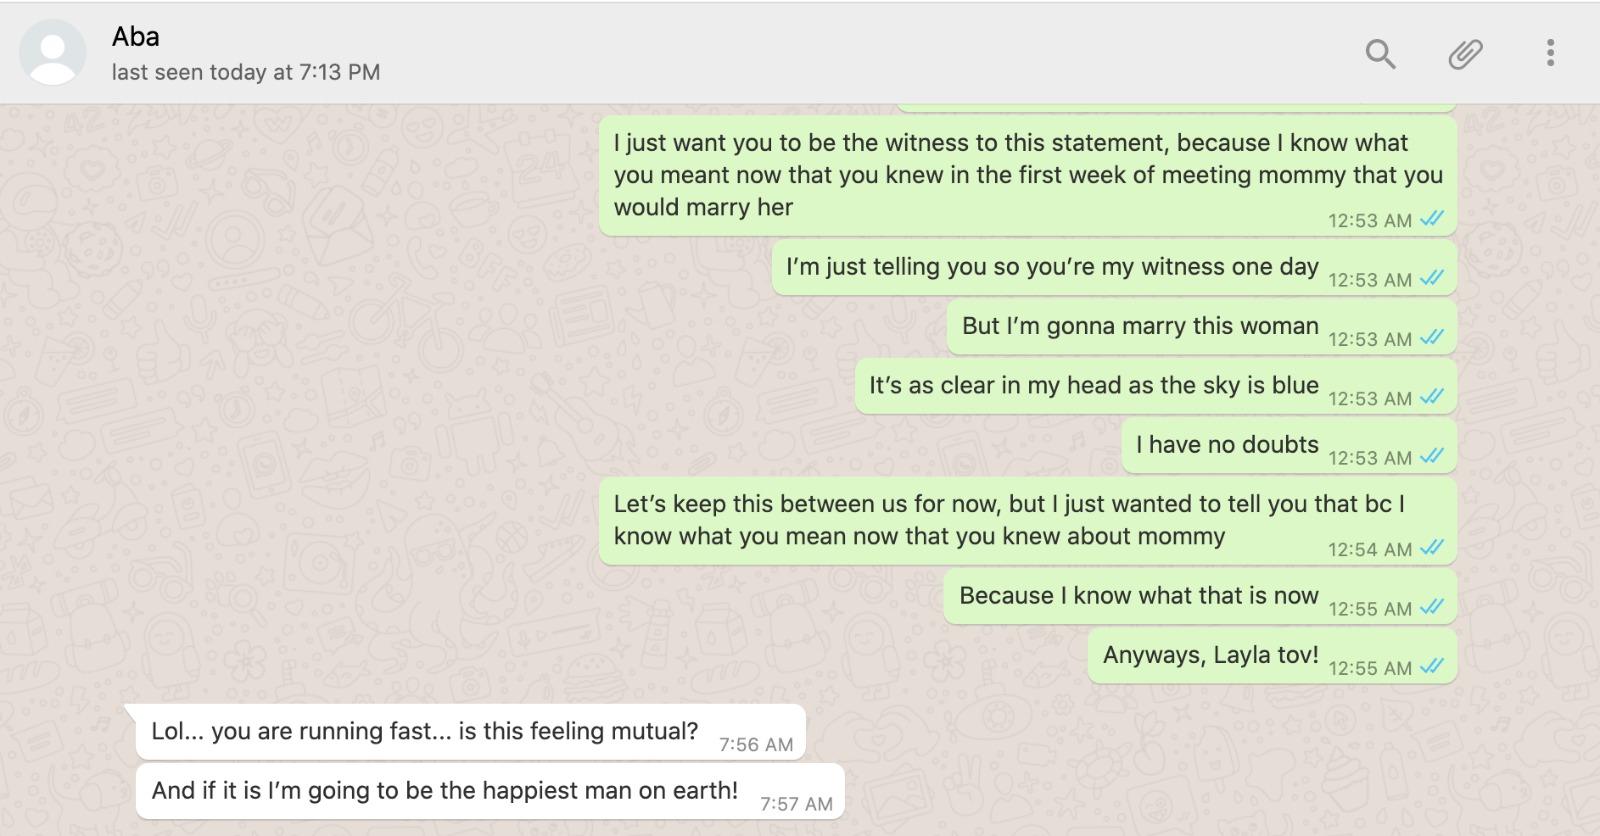Click read checkmarks on 'Anyways, Layla tov!' message
1600x836 pixels.
(x=1432, y=666)
